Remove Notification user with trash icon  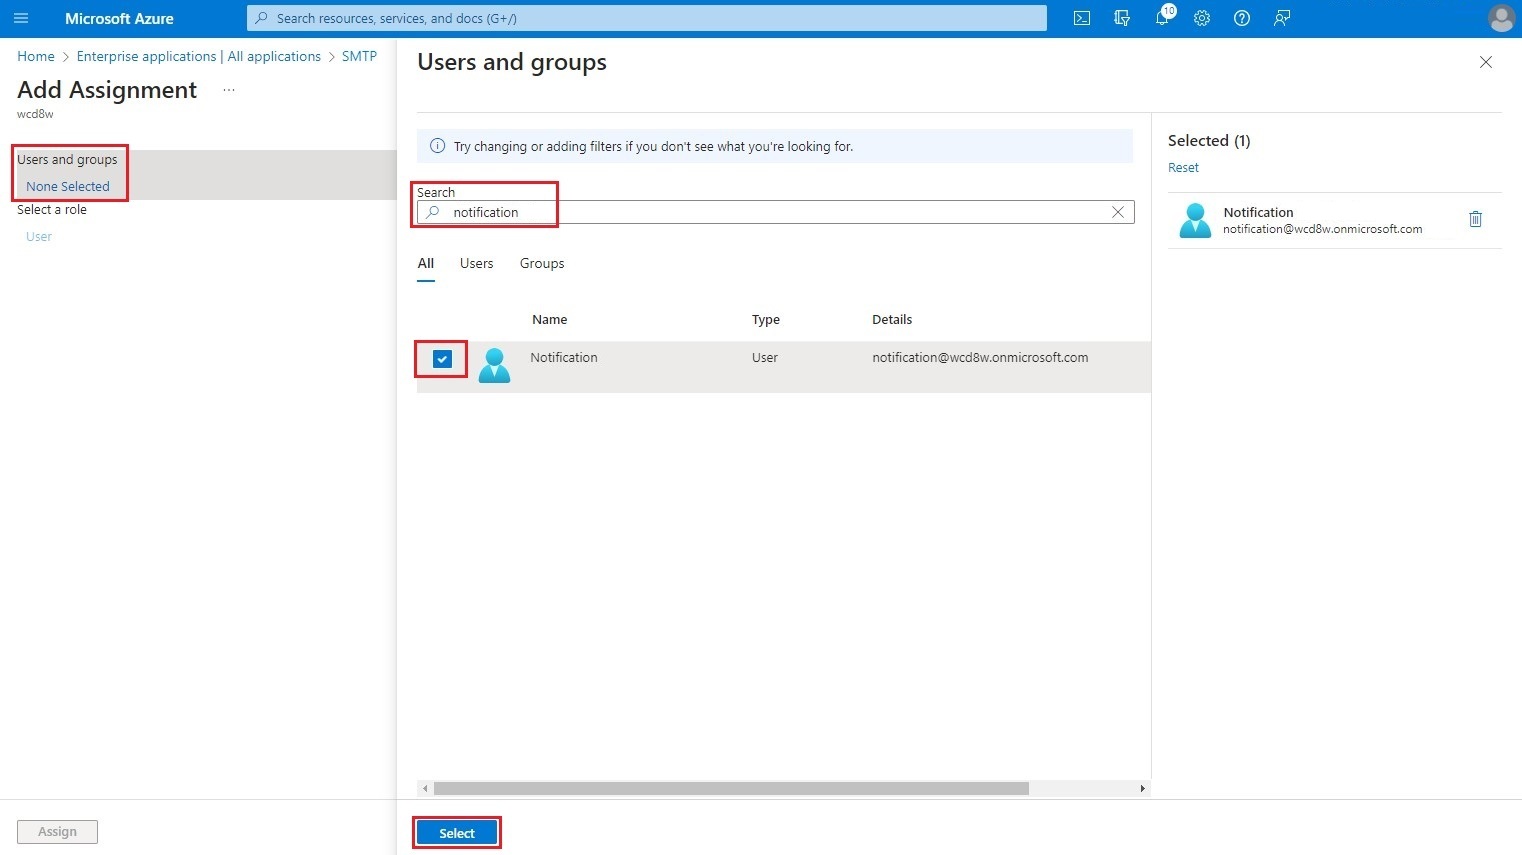pos(1475,219)
